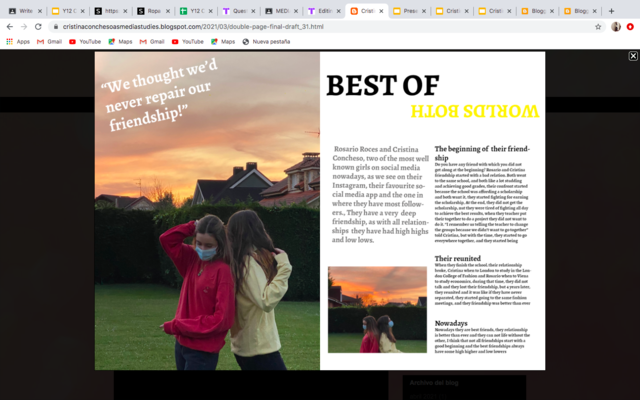Close the https tab
Image resolution: width=640 pixels, height=400 pixels.
[125, 11]
